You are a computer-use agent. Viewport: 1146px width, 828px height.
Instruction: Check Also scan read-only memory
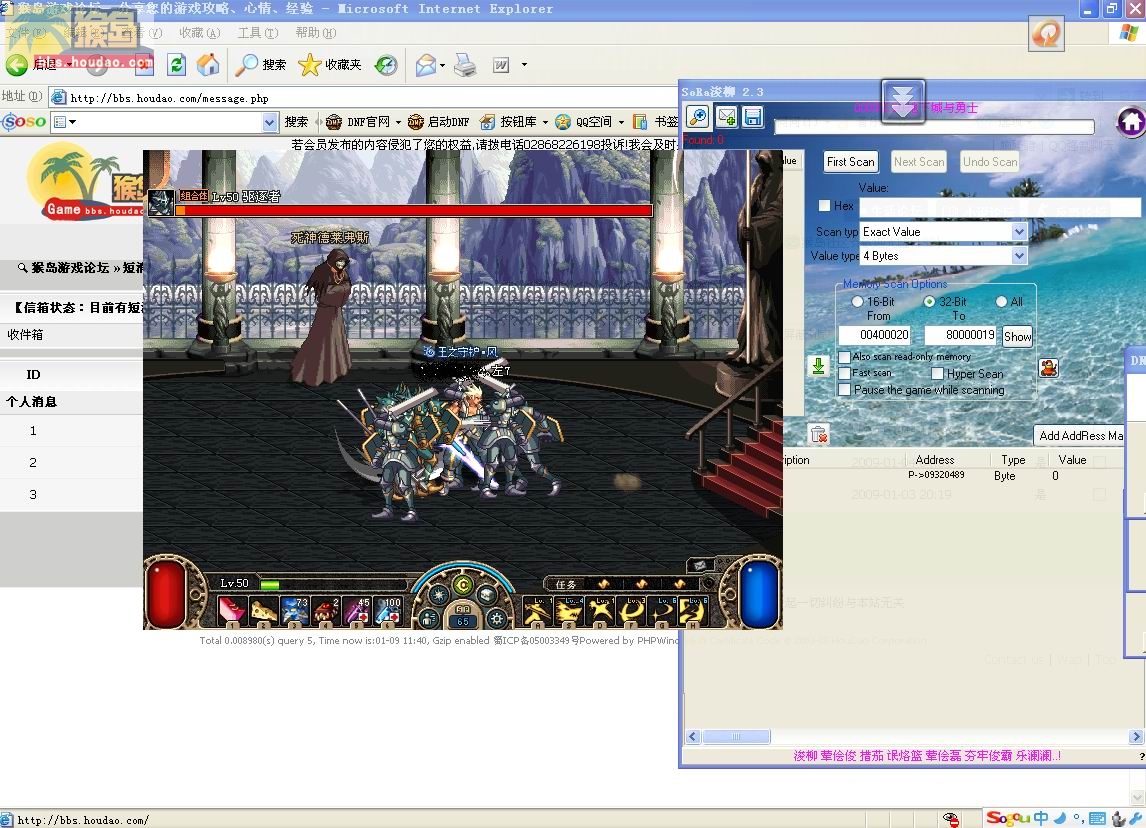point(845,357)
